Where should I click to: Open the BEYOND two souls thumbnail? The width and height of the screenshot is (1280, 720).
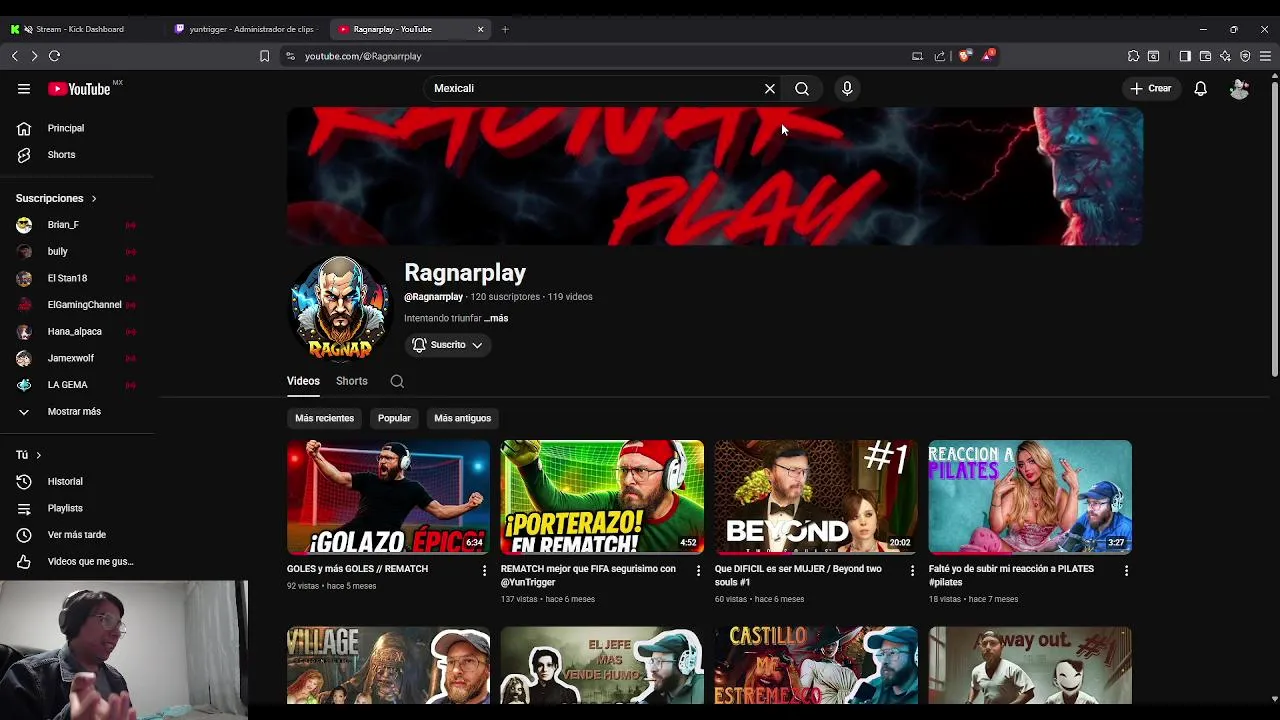coord(816,497)
